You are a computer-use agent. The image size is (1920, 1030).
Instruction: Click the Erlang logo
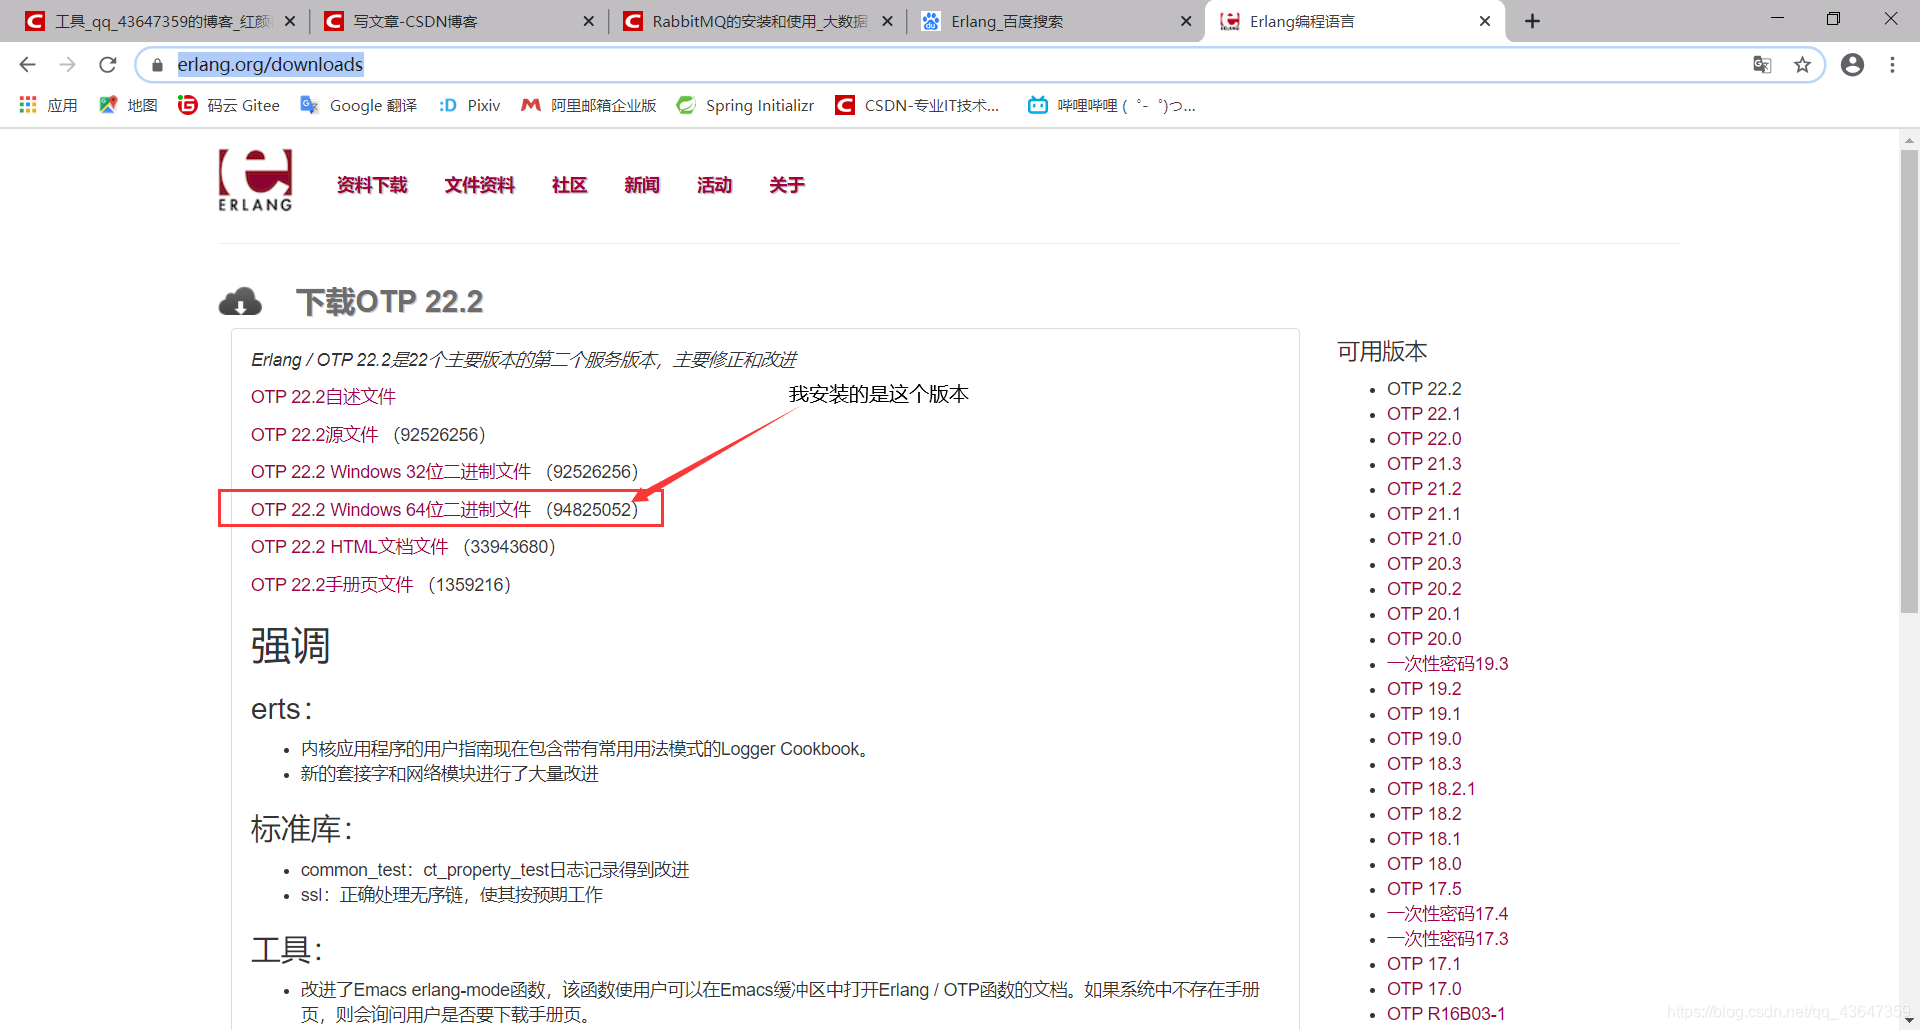[255, 180]
